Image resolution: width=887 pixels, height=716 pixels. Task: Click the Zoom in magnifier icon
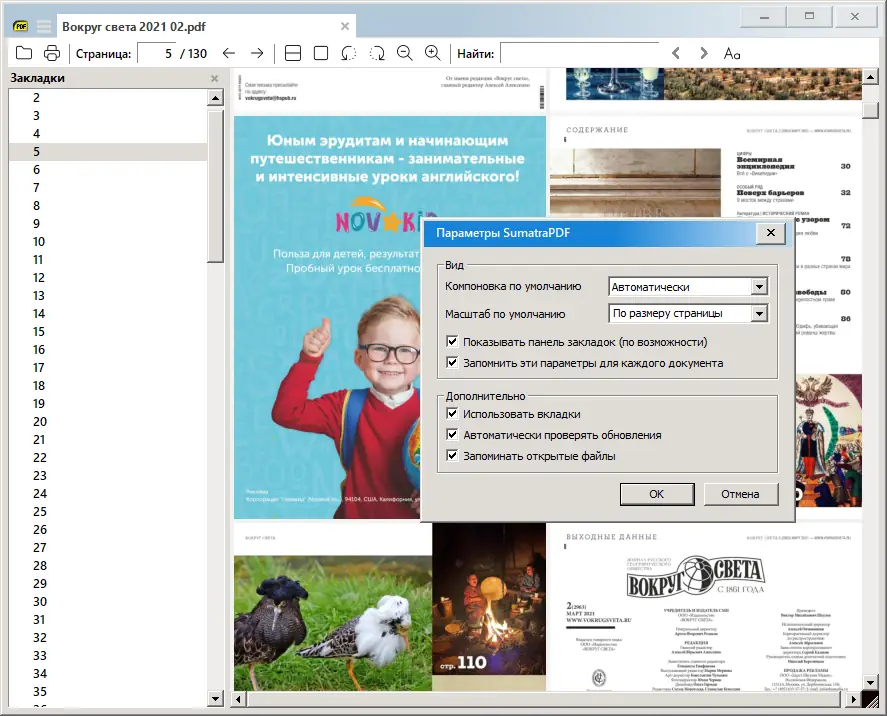(x=433, y=53)
